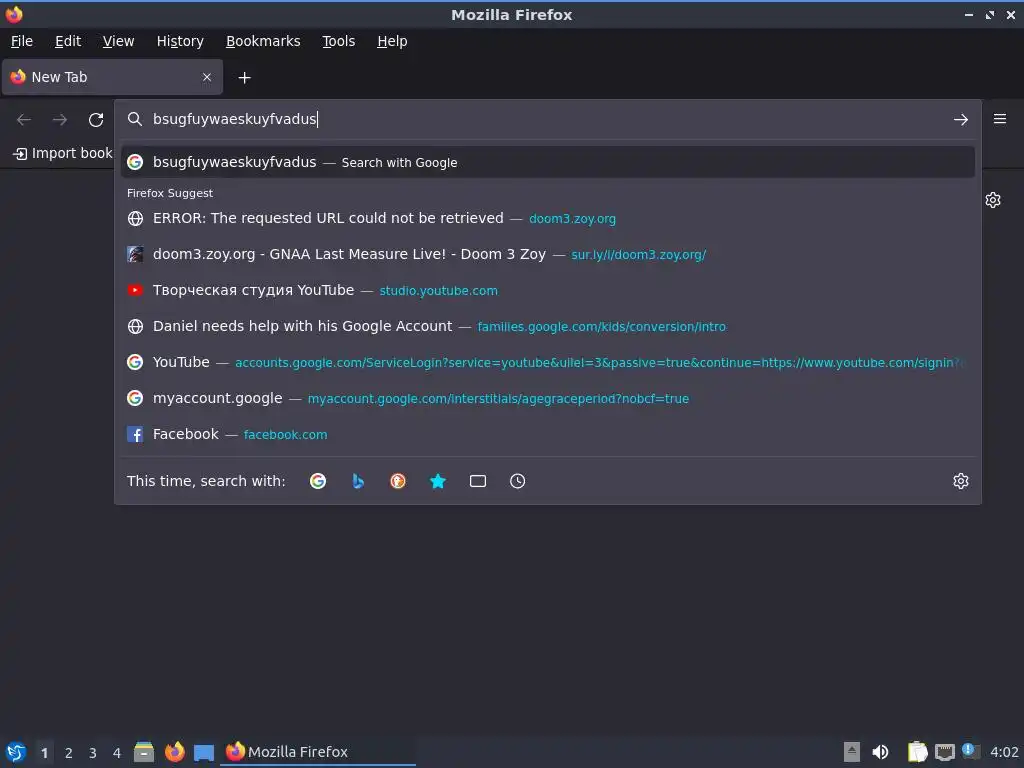Close the New Tab tab
Viewport: 1024px width, 768px height.
tap(206, 77)
